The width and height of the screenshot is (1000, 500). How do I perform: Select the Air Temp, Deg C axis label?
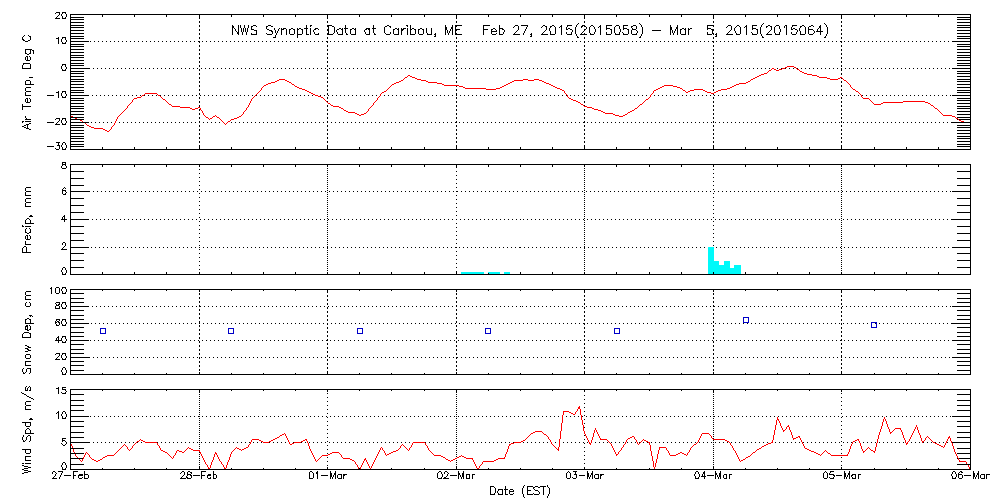tap(28, 82)
